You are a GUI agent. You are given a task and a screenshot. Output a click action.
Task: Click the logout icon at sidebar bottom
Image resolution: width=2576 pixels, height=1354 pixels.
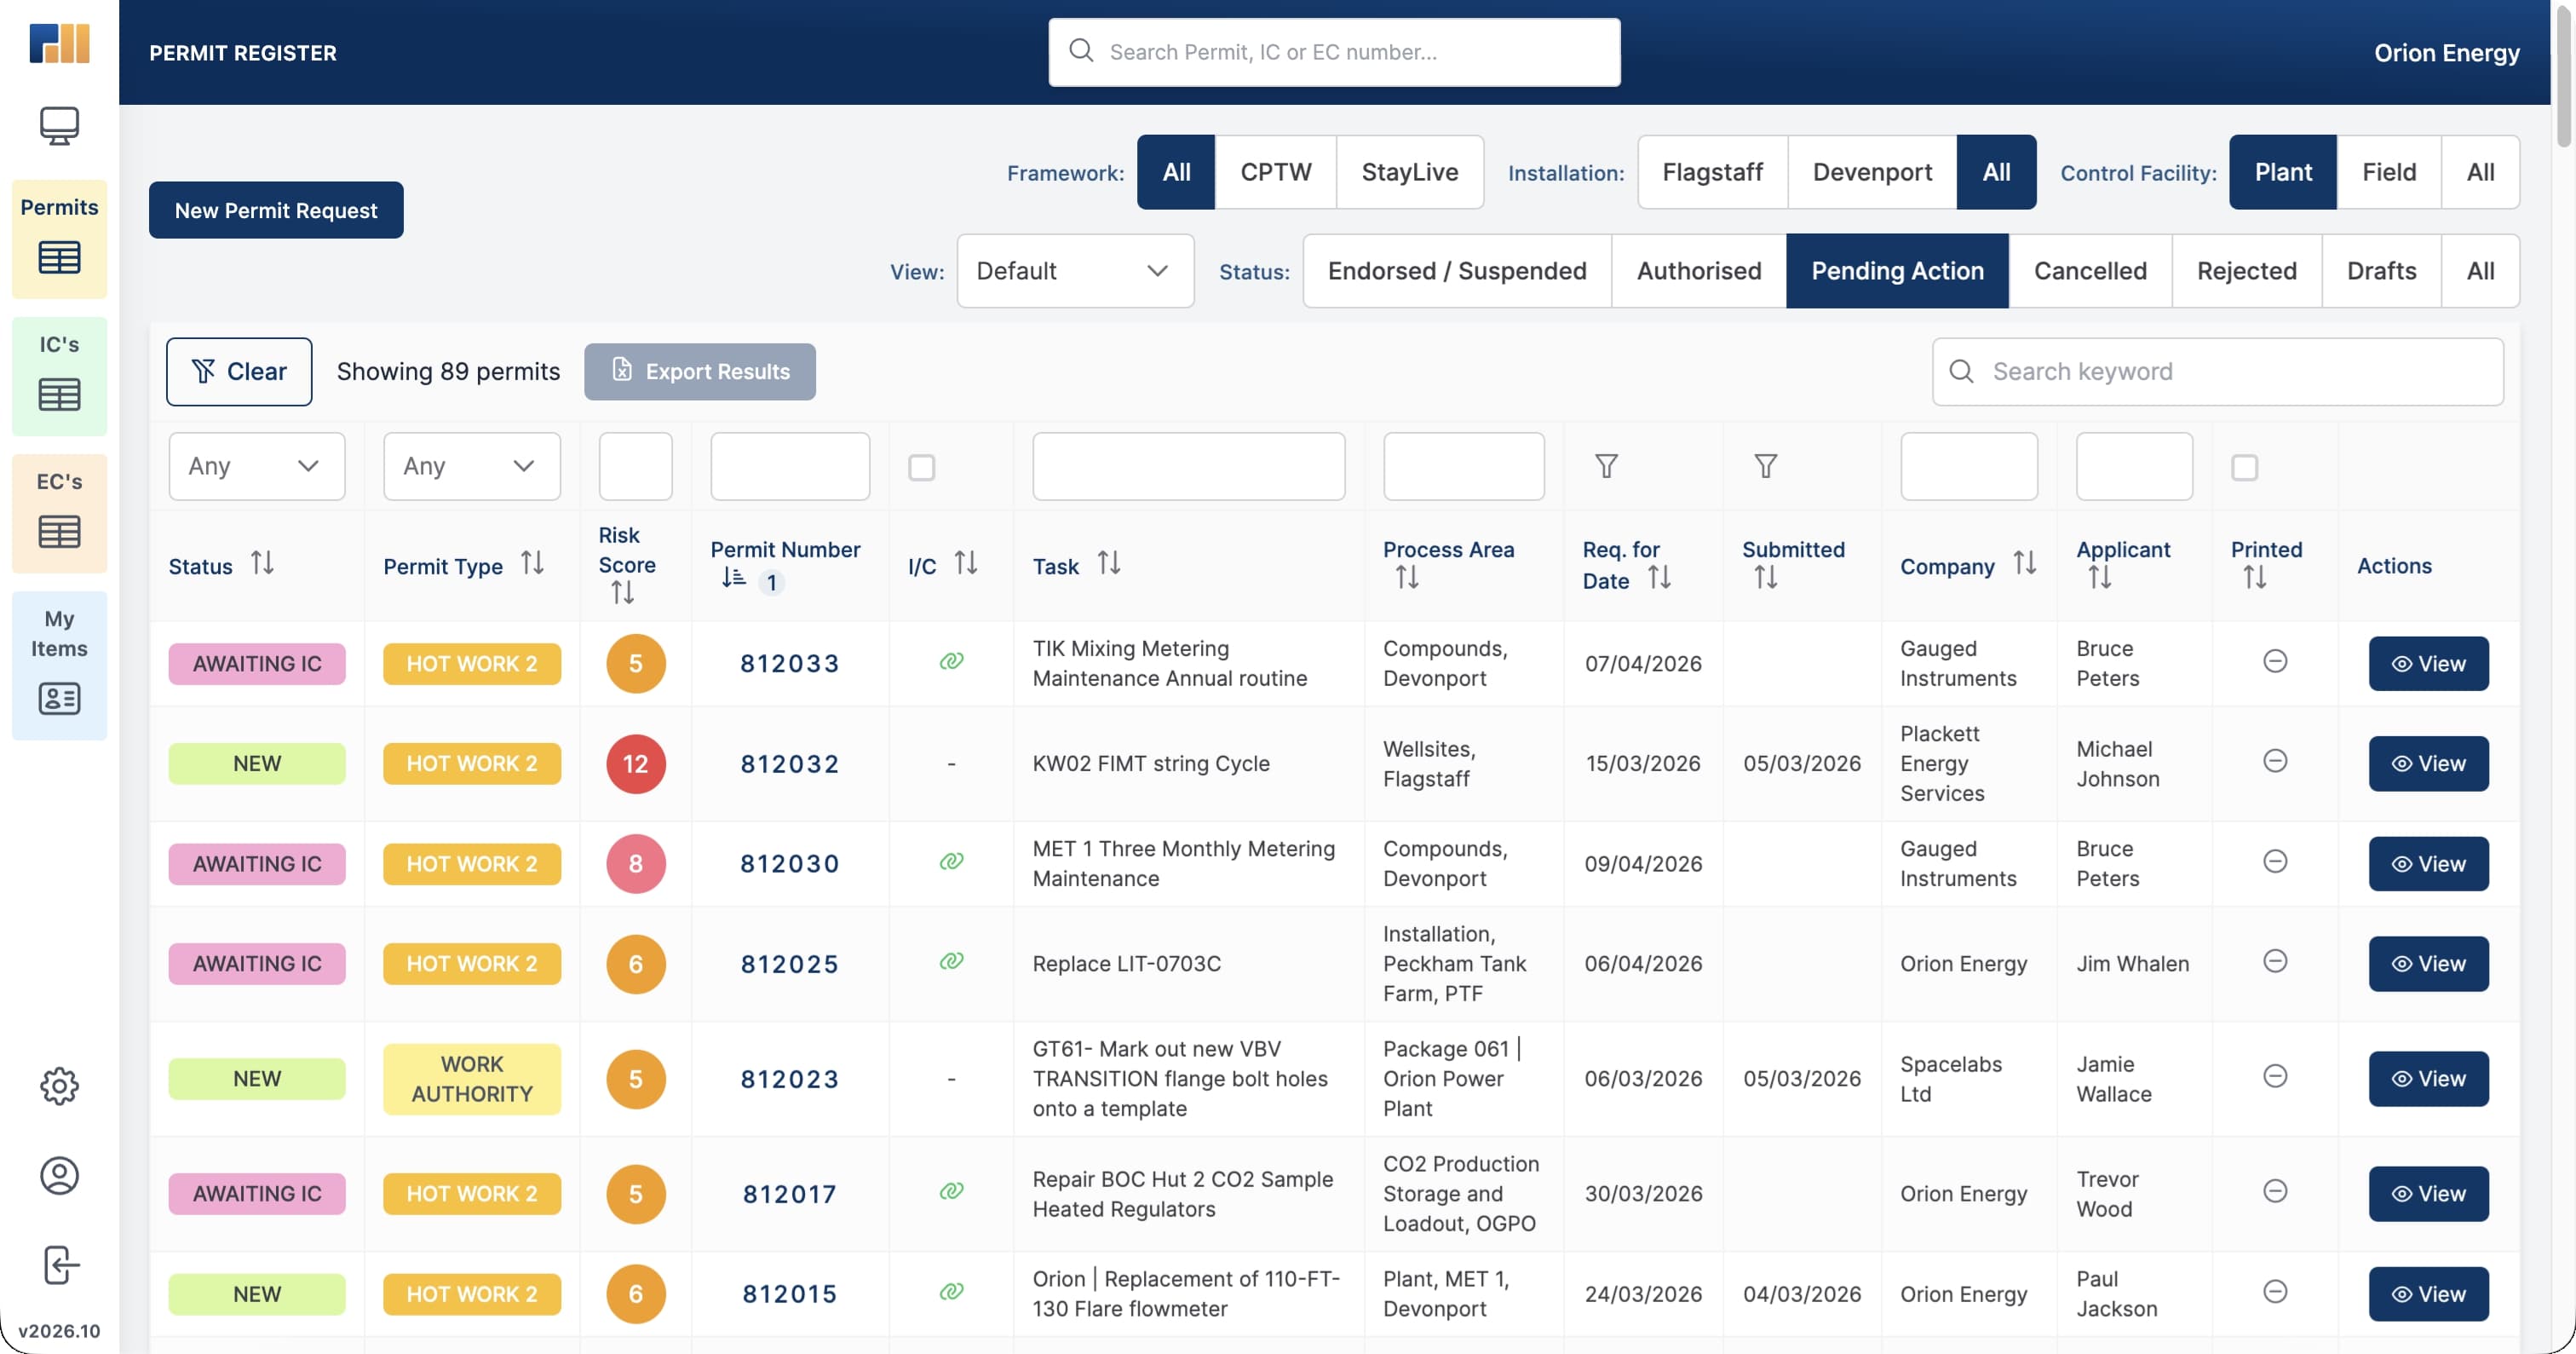point(59,1264)
